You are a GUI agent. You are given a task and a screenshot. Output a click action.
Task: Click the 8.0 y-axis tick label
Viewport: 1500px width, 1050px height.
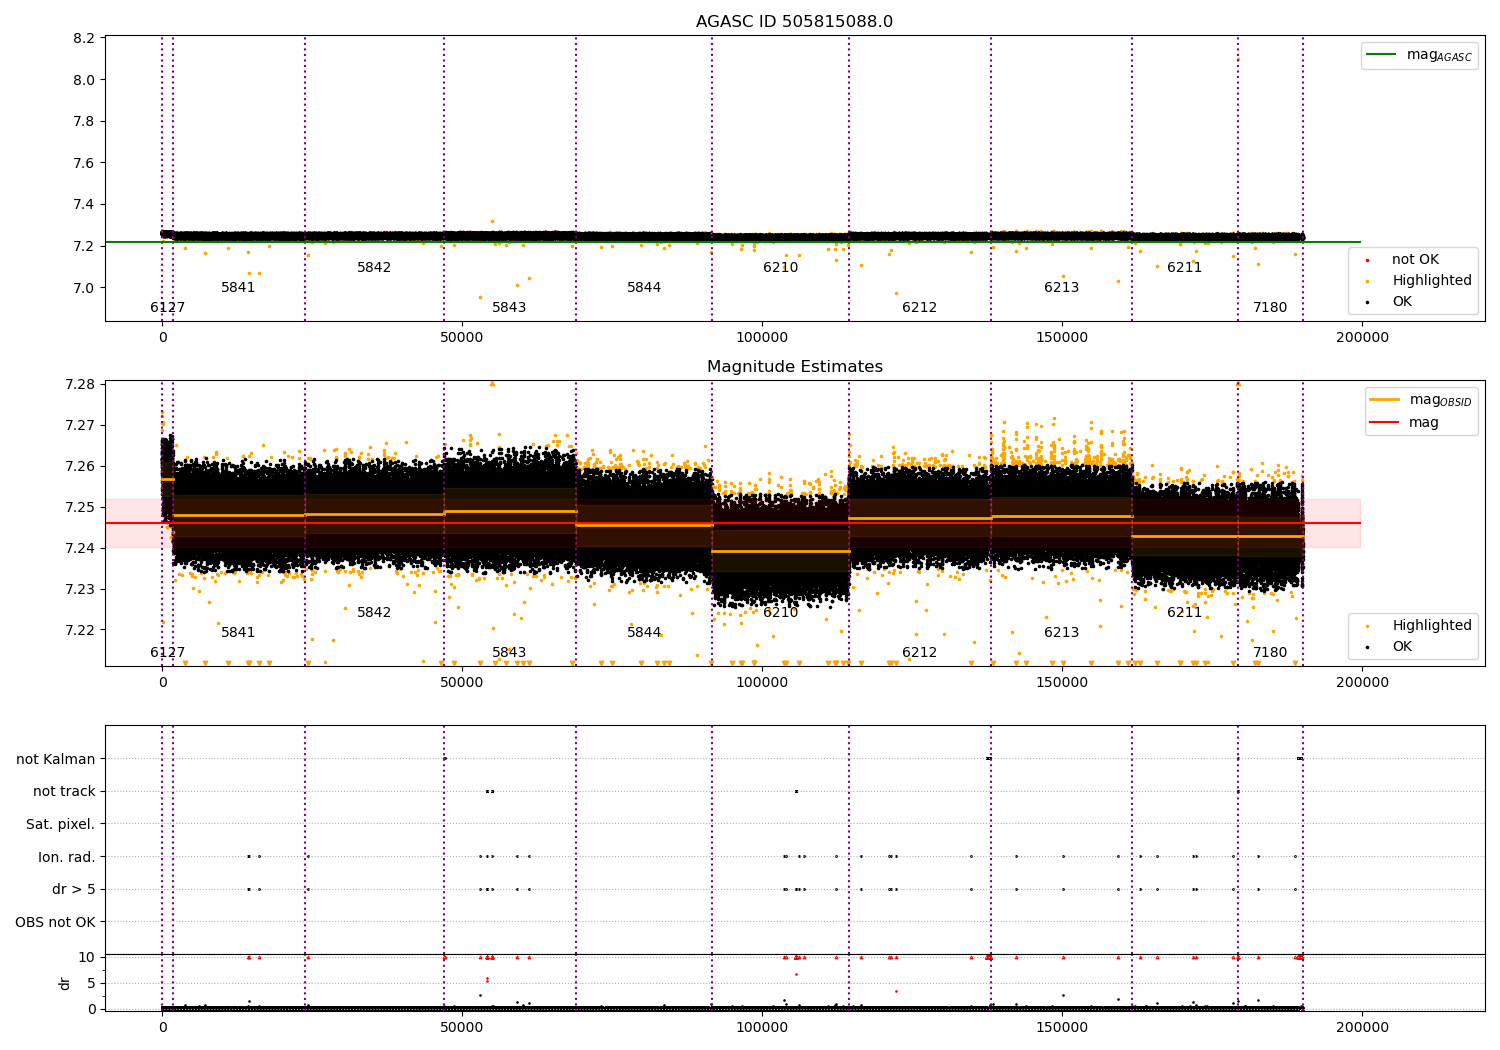(x=84, y=80)
